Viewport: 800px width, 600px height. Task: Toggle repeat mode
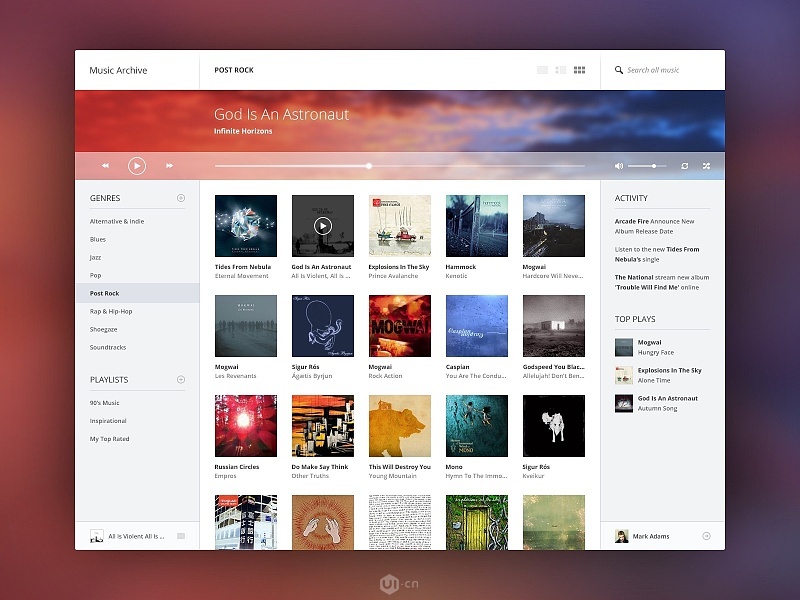coord(685,166)
